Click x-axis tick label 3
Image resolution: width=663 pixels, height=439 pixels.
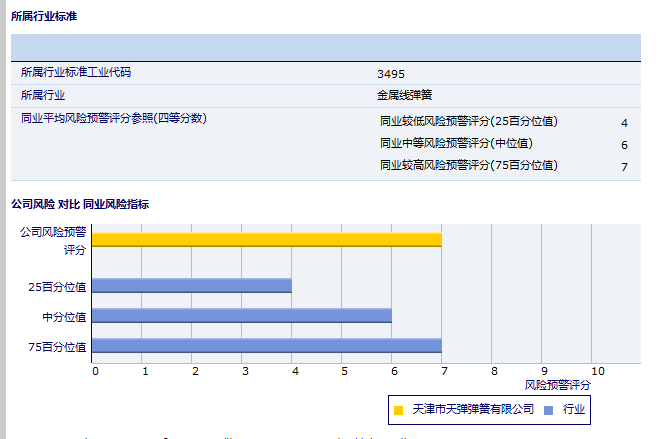tap(245, 371)
